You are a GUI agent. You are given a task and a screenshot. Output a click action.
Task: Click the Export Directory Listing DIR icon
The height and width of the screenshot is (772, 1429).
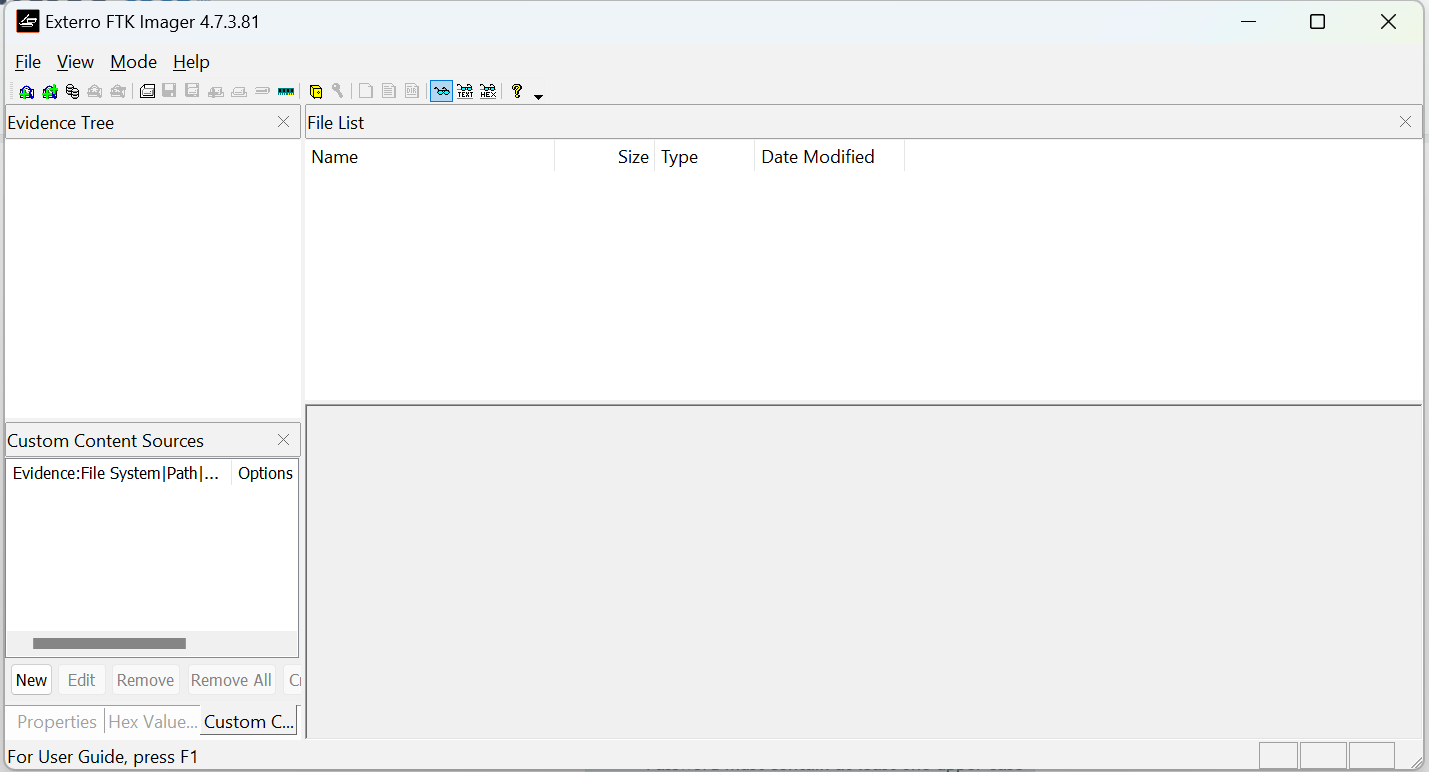(412, 92)
